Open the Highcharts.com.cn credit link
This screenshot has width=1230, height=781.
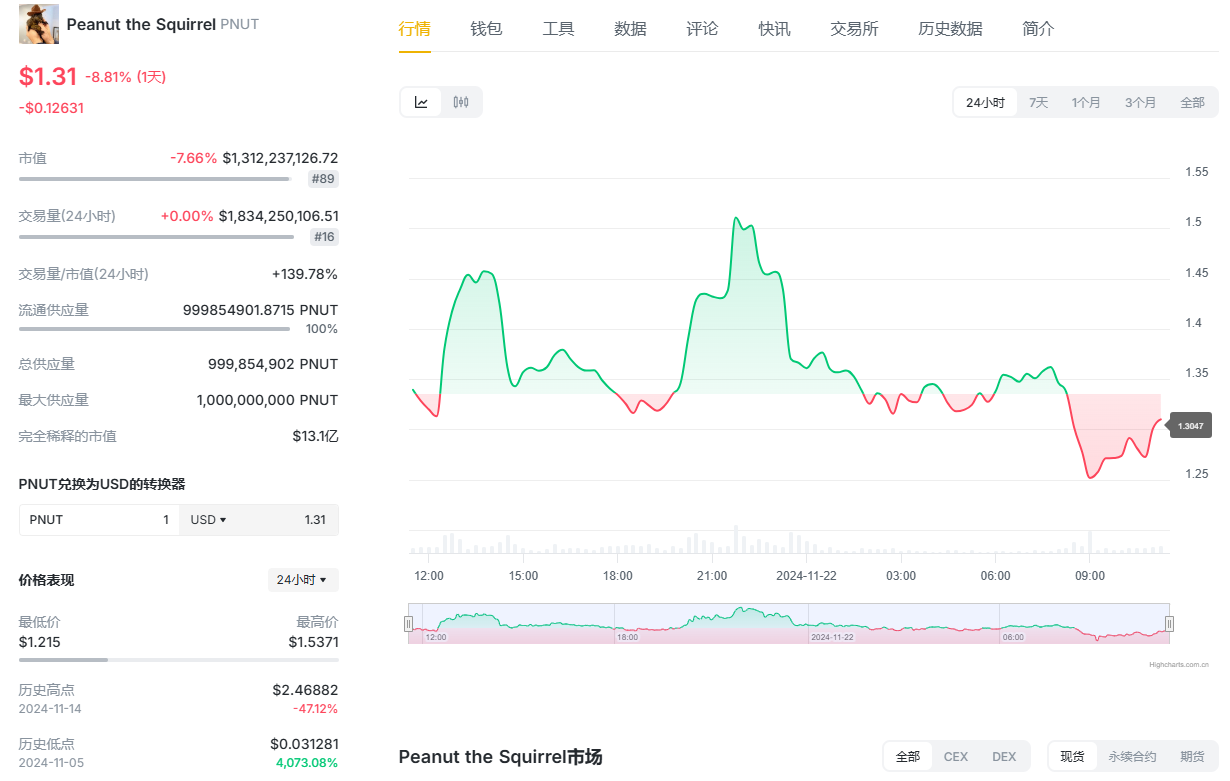[x=1179, y=664]
